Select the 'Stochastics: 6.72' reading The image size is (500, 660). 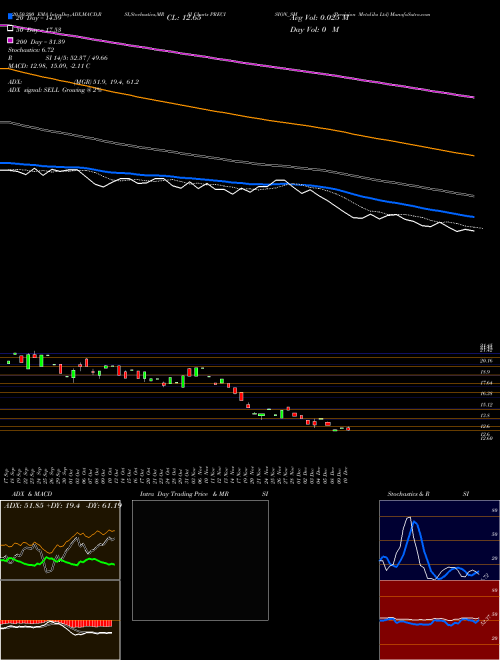point(30,50)
